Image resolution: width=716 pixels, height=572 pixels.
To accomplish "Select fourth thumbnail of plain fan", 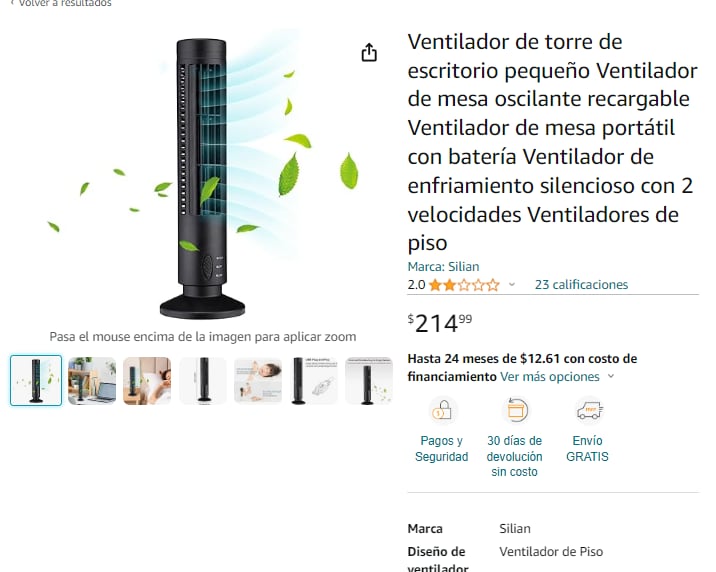I will click(x=203, y=381).
